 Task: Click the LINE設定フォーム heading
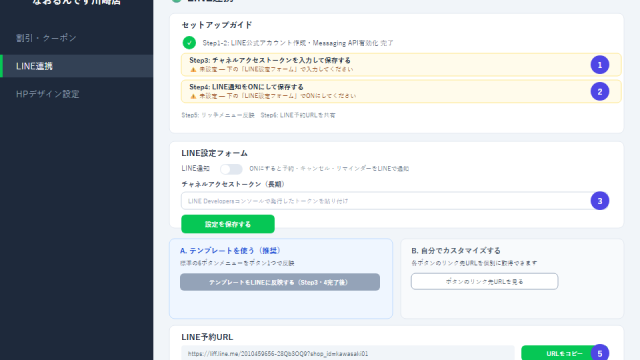215,153
